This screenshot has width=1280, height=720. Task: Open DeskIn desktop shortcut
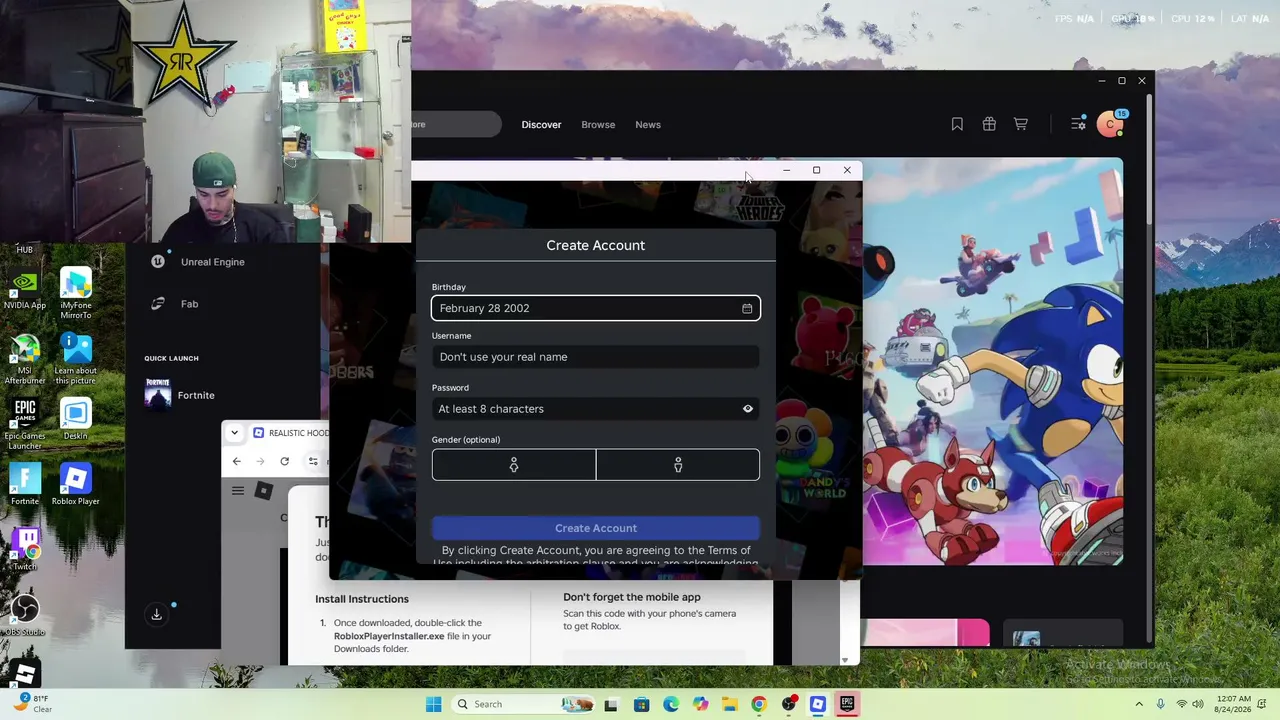[x=76, y=420]
